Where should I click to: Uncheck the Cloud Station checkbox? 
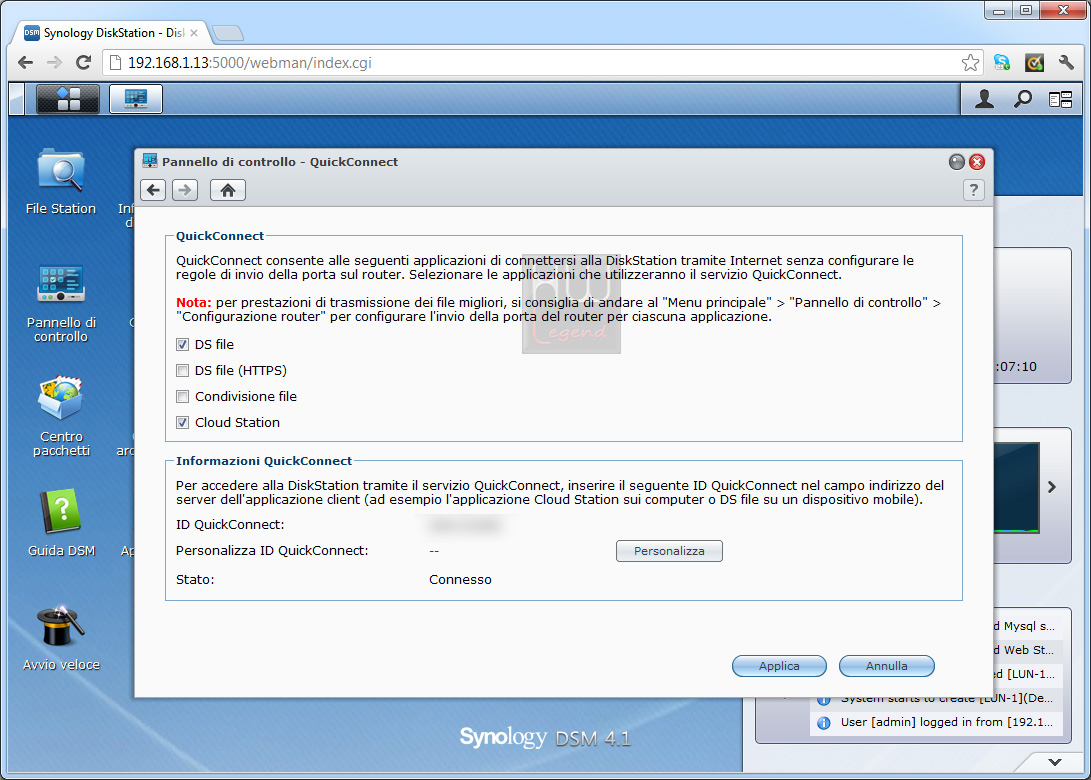click(182, 422)
